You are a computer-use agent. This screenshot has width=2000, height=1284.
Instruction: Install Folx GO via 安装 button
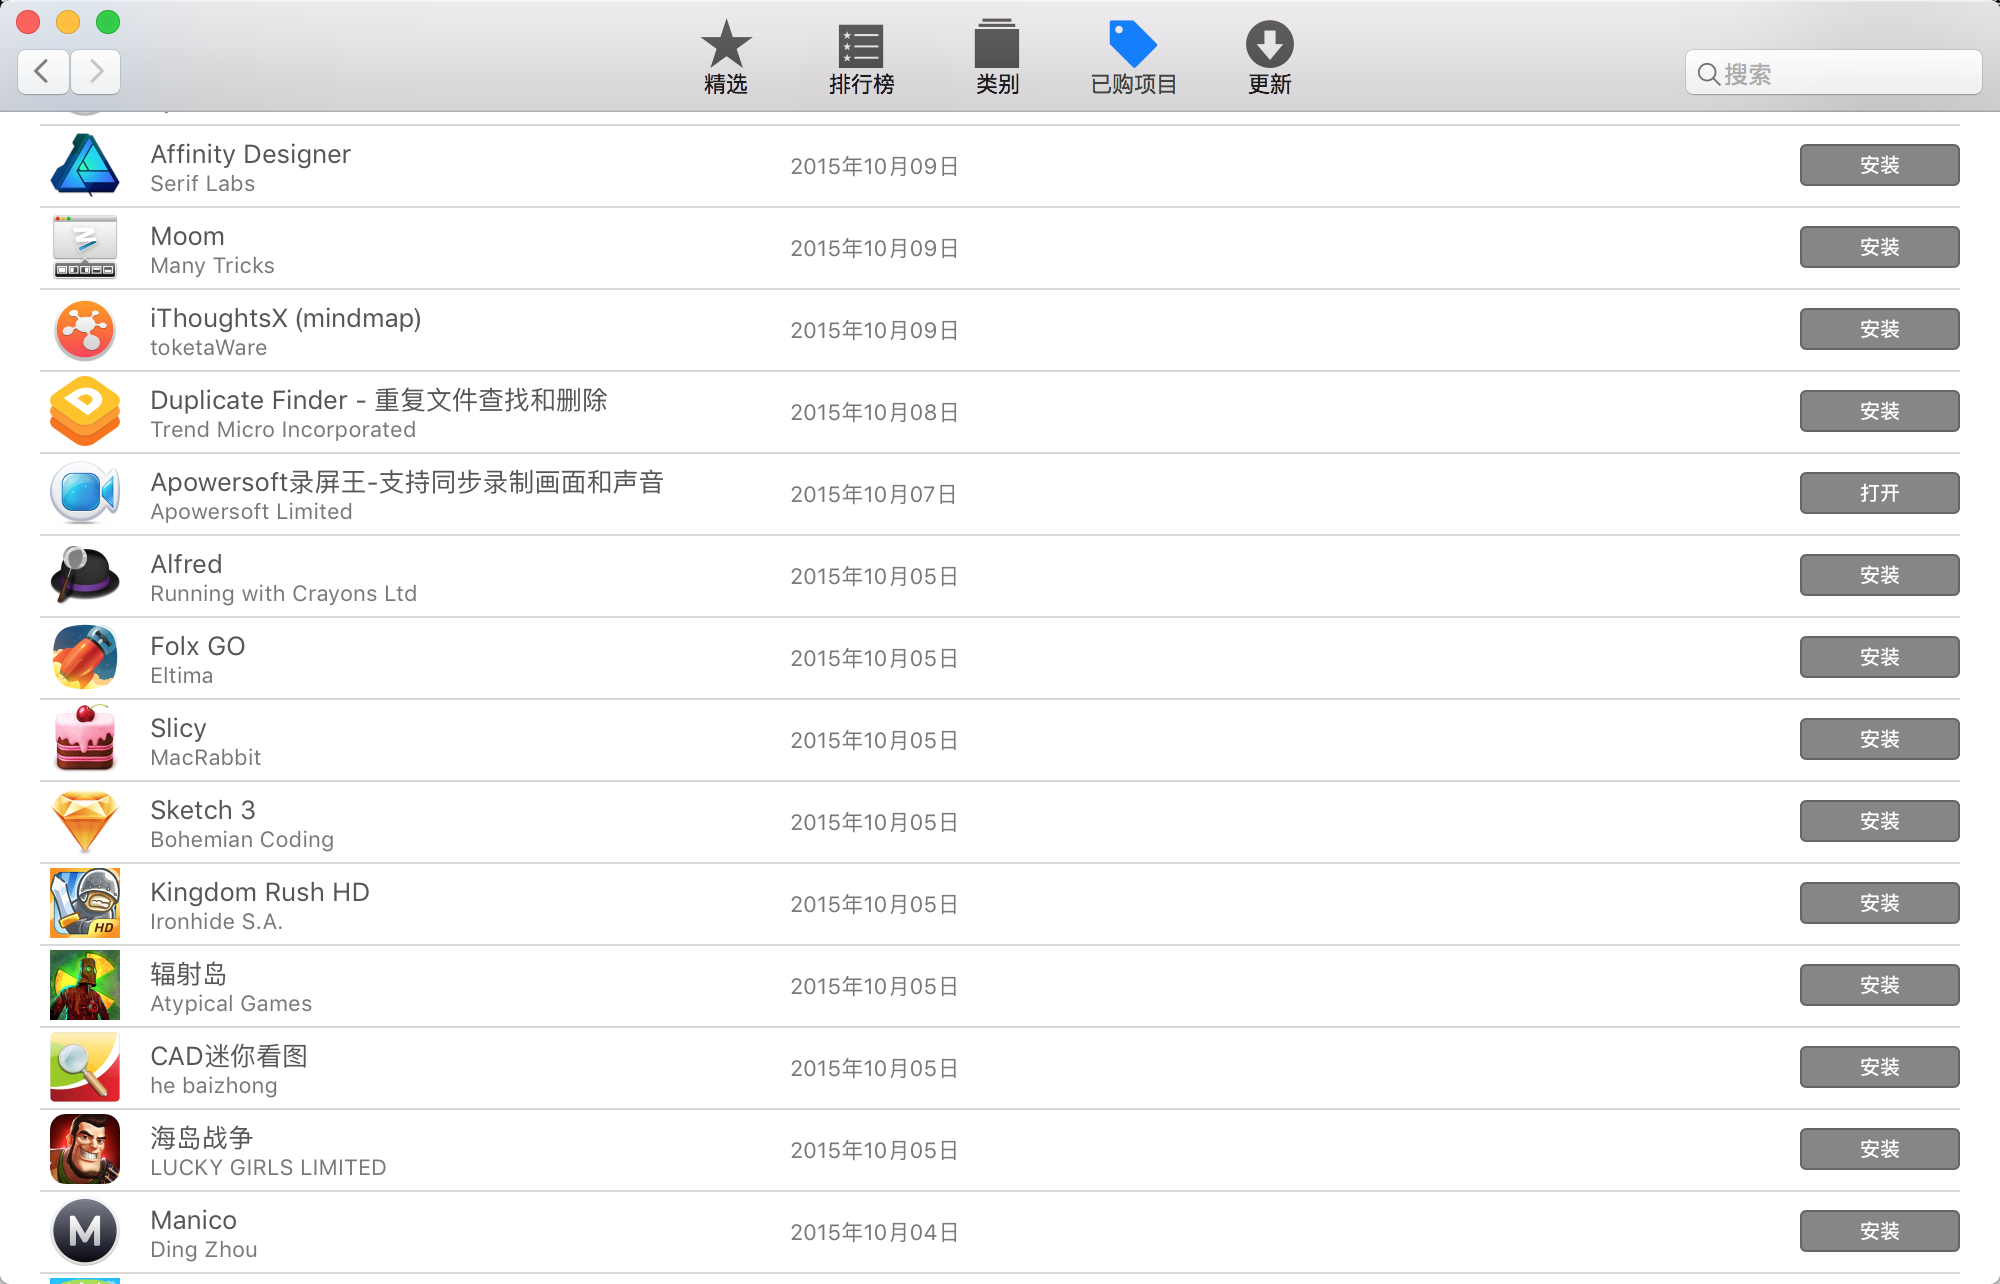tap(1878, 657)
